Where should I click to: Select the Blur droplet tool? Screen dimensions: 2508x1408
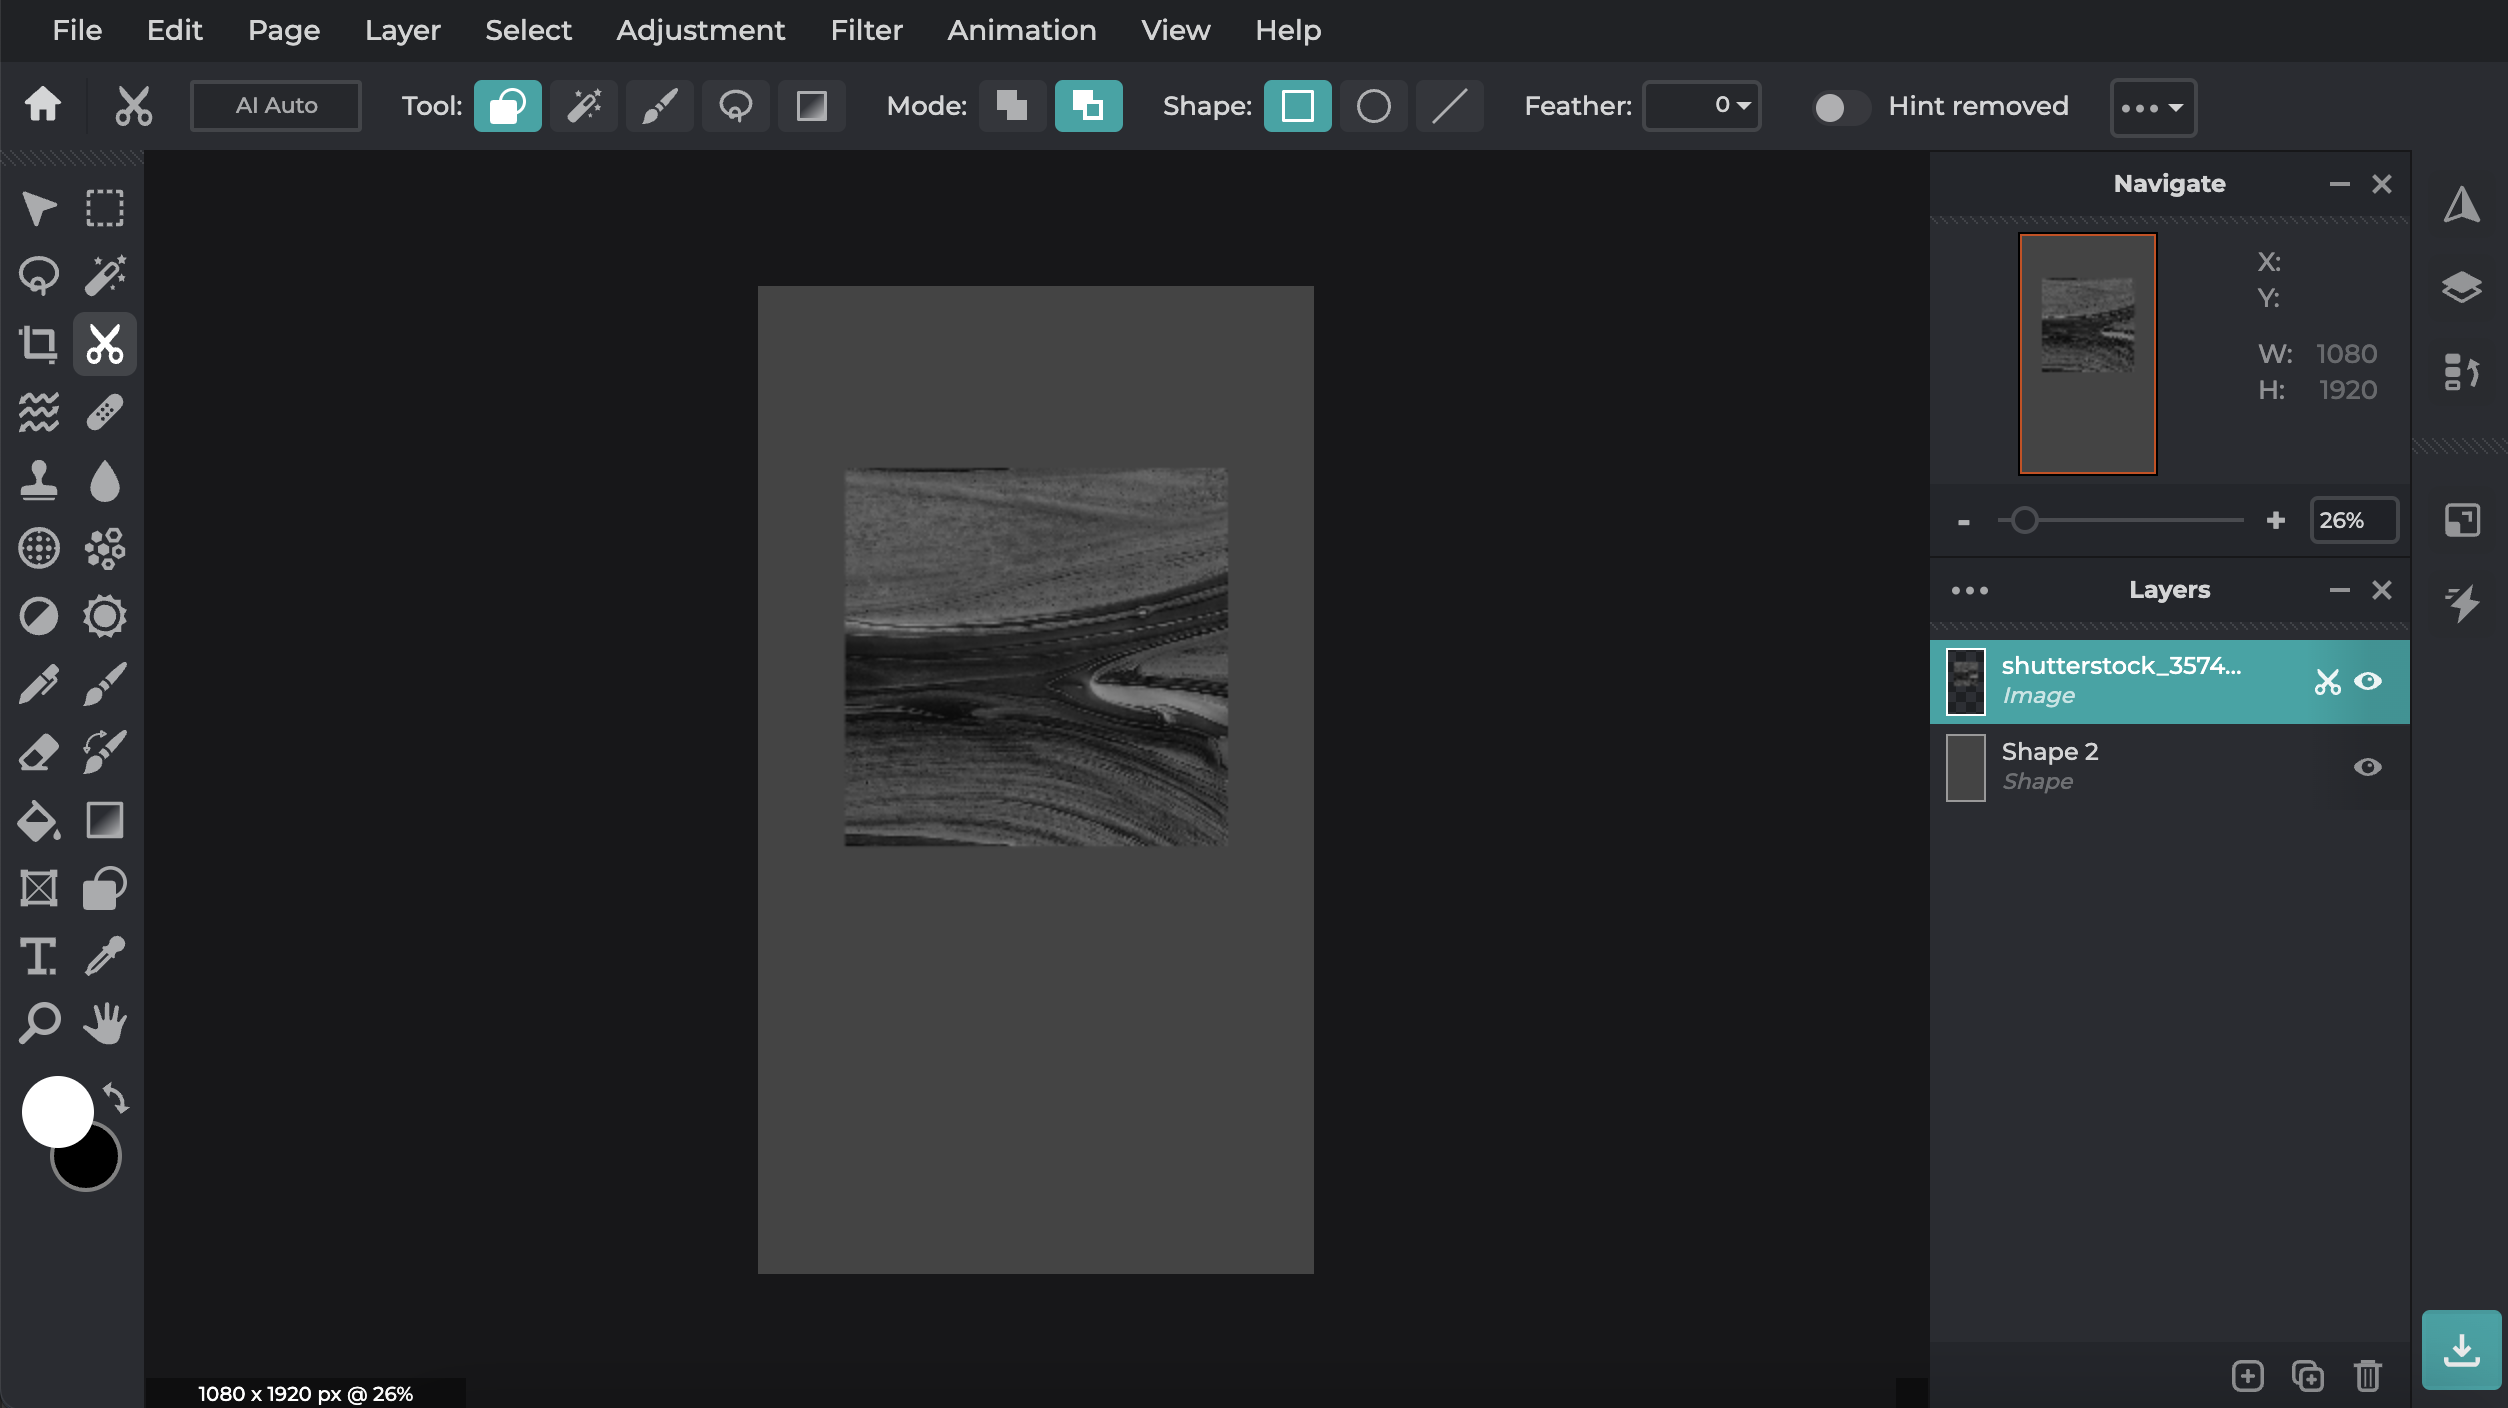[105, 480]
